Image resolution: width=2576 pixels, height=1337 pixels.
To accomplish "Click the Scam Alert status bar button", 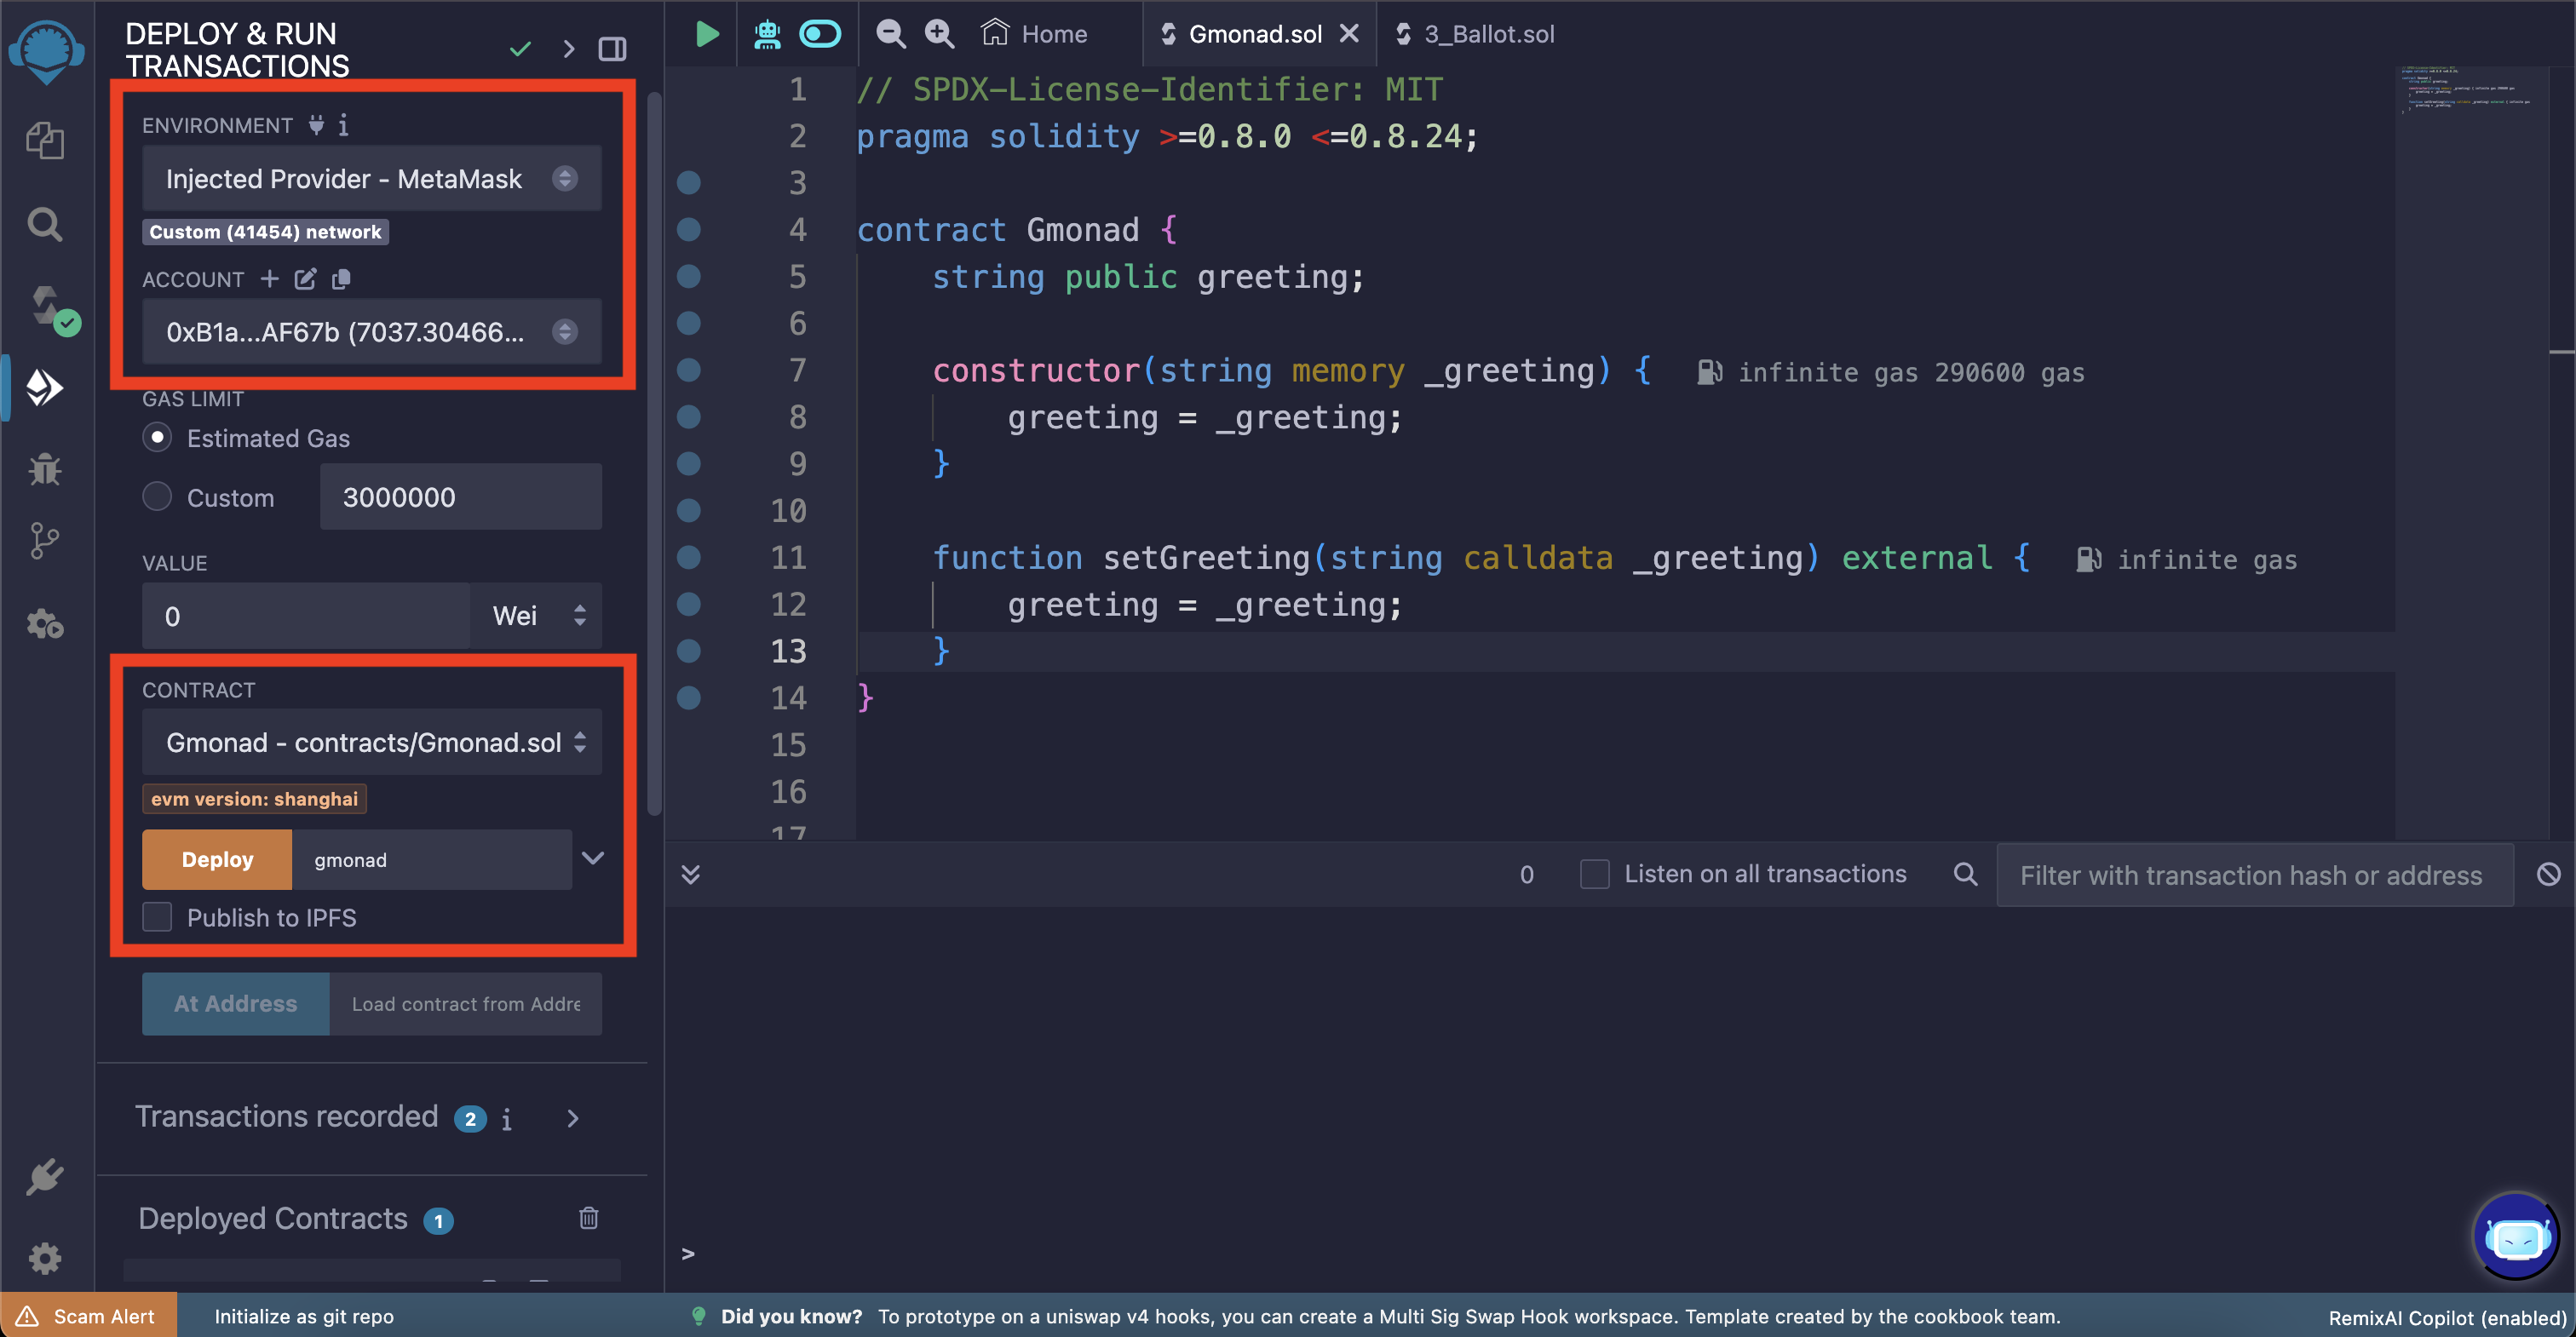I will [88, 1316].
